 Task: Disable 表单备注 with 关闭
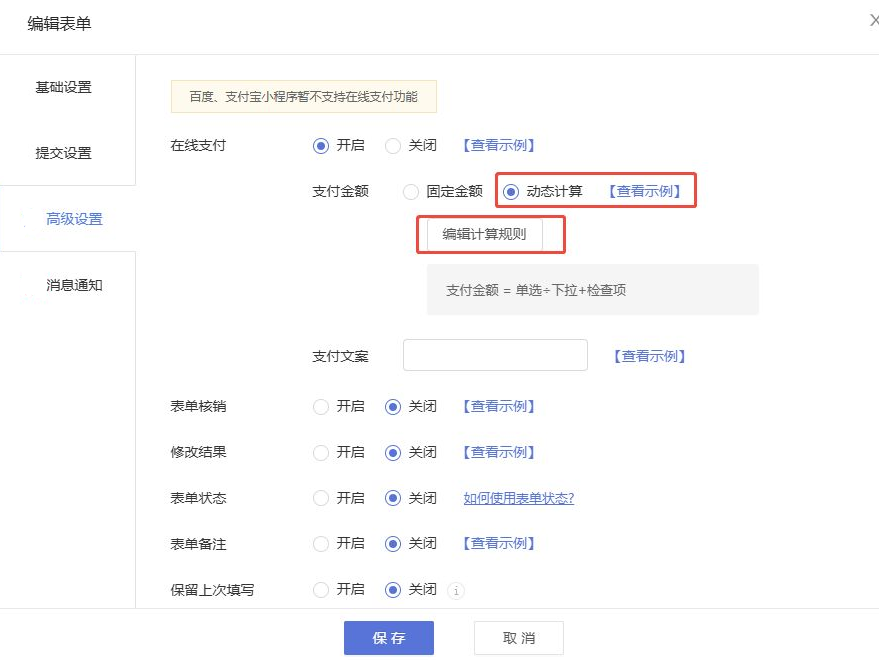[392, 543]
